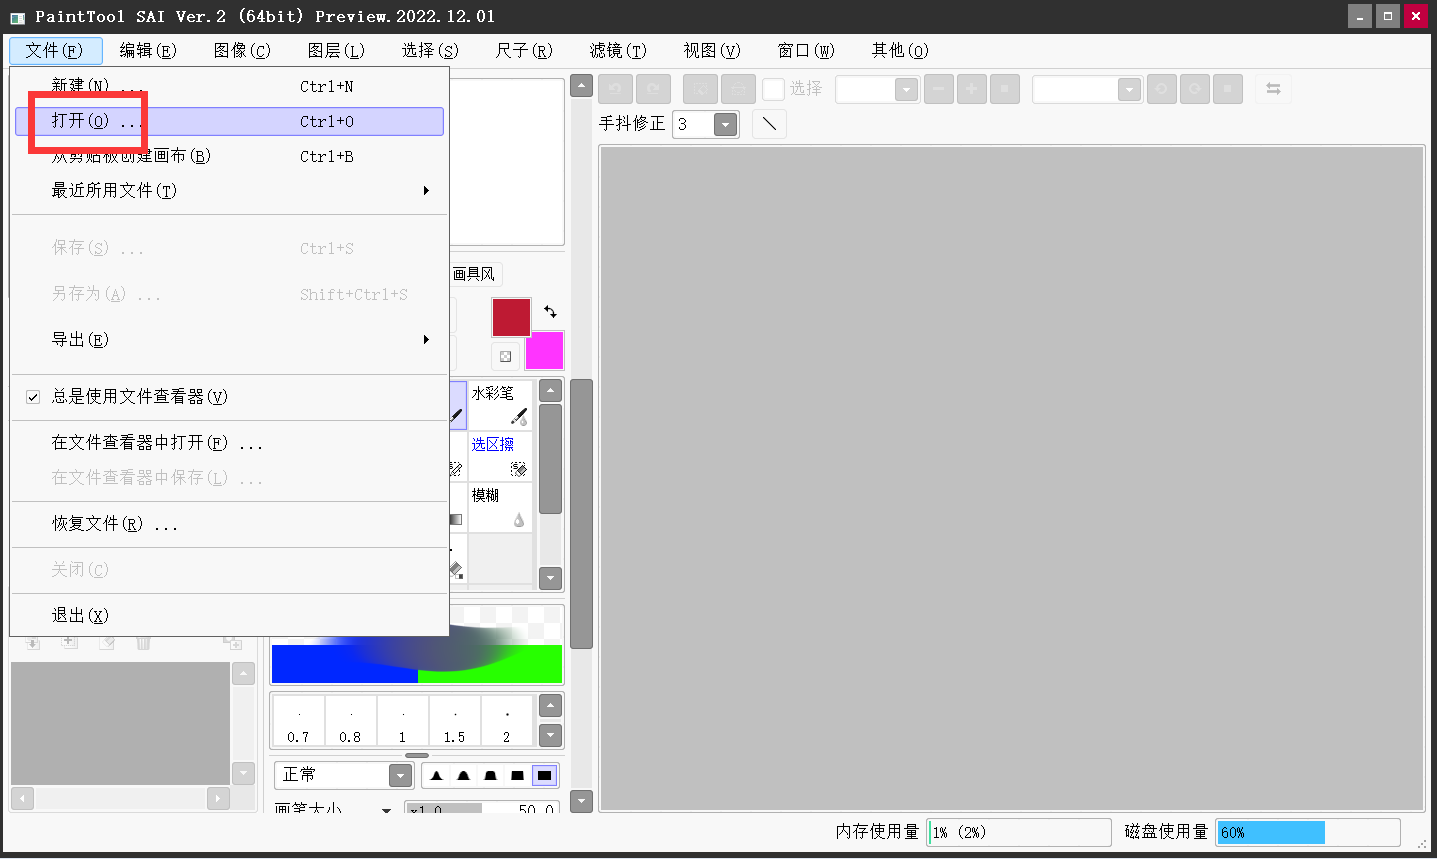Select the second brush edge shape
The image size is (1437, 859).
click(463, 775)
